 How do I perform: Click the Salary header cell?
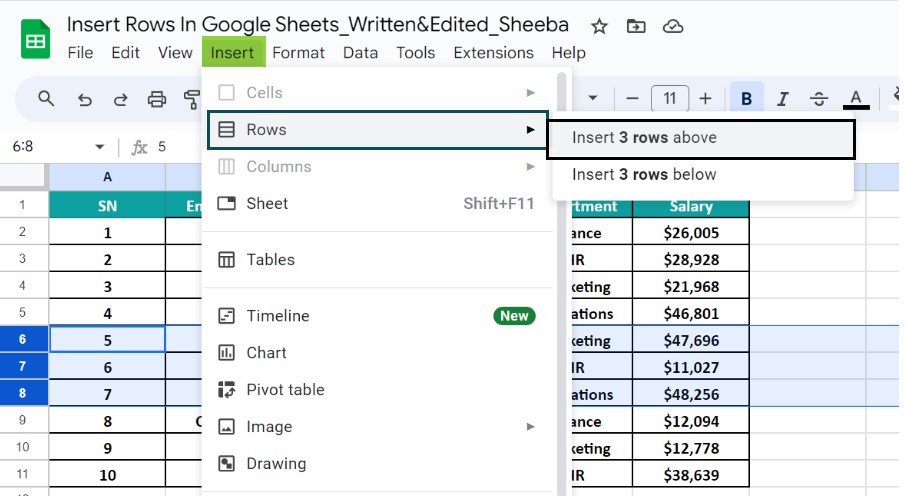[691, 206]
